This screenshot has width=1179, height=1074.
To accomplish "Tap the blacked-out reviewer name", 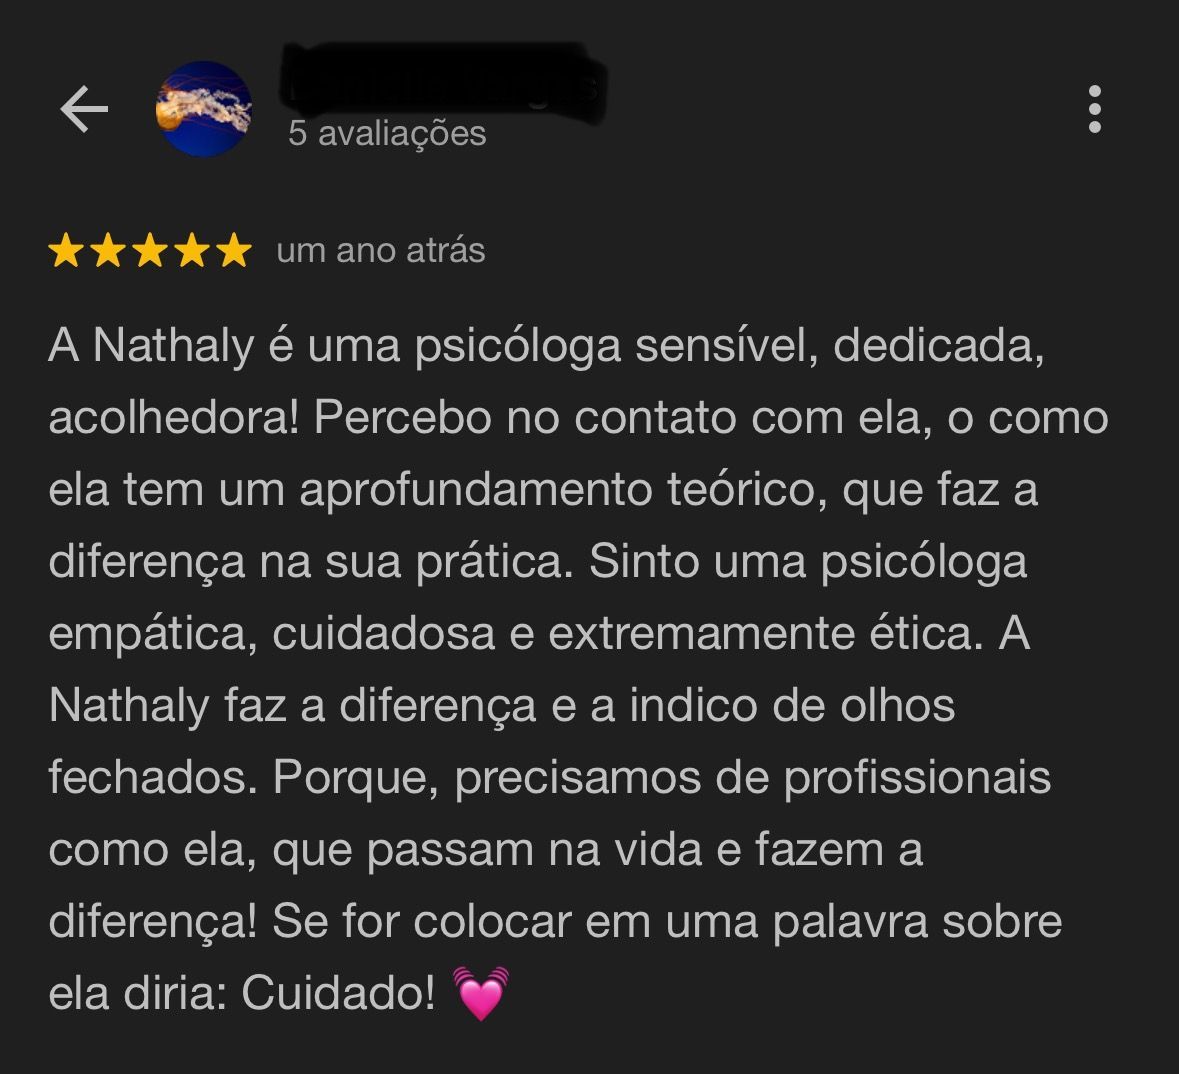I will [x=444, y=83].
